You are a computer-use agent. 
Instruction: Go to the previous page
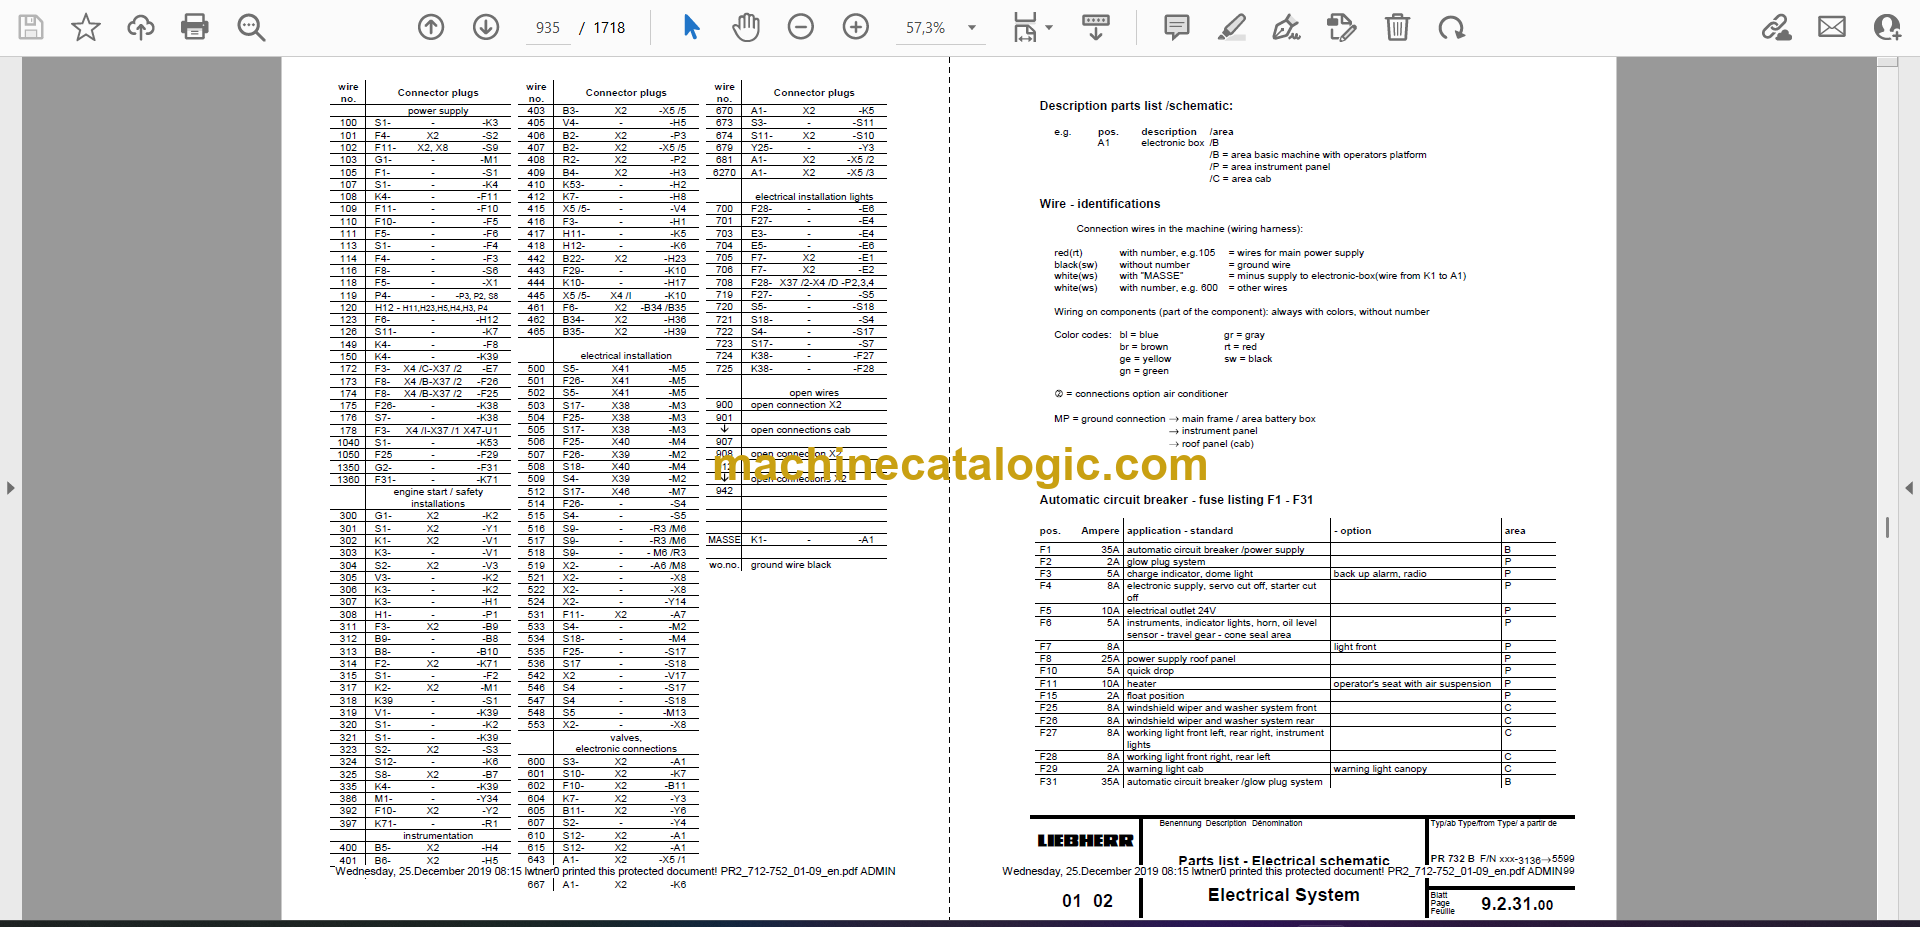(431, 27)
